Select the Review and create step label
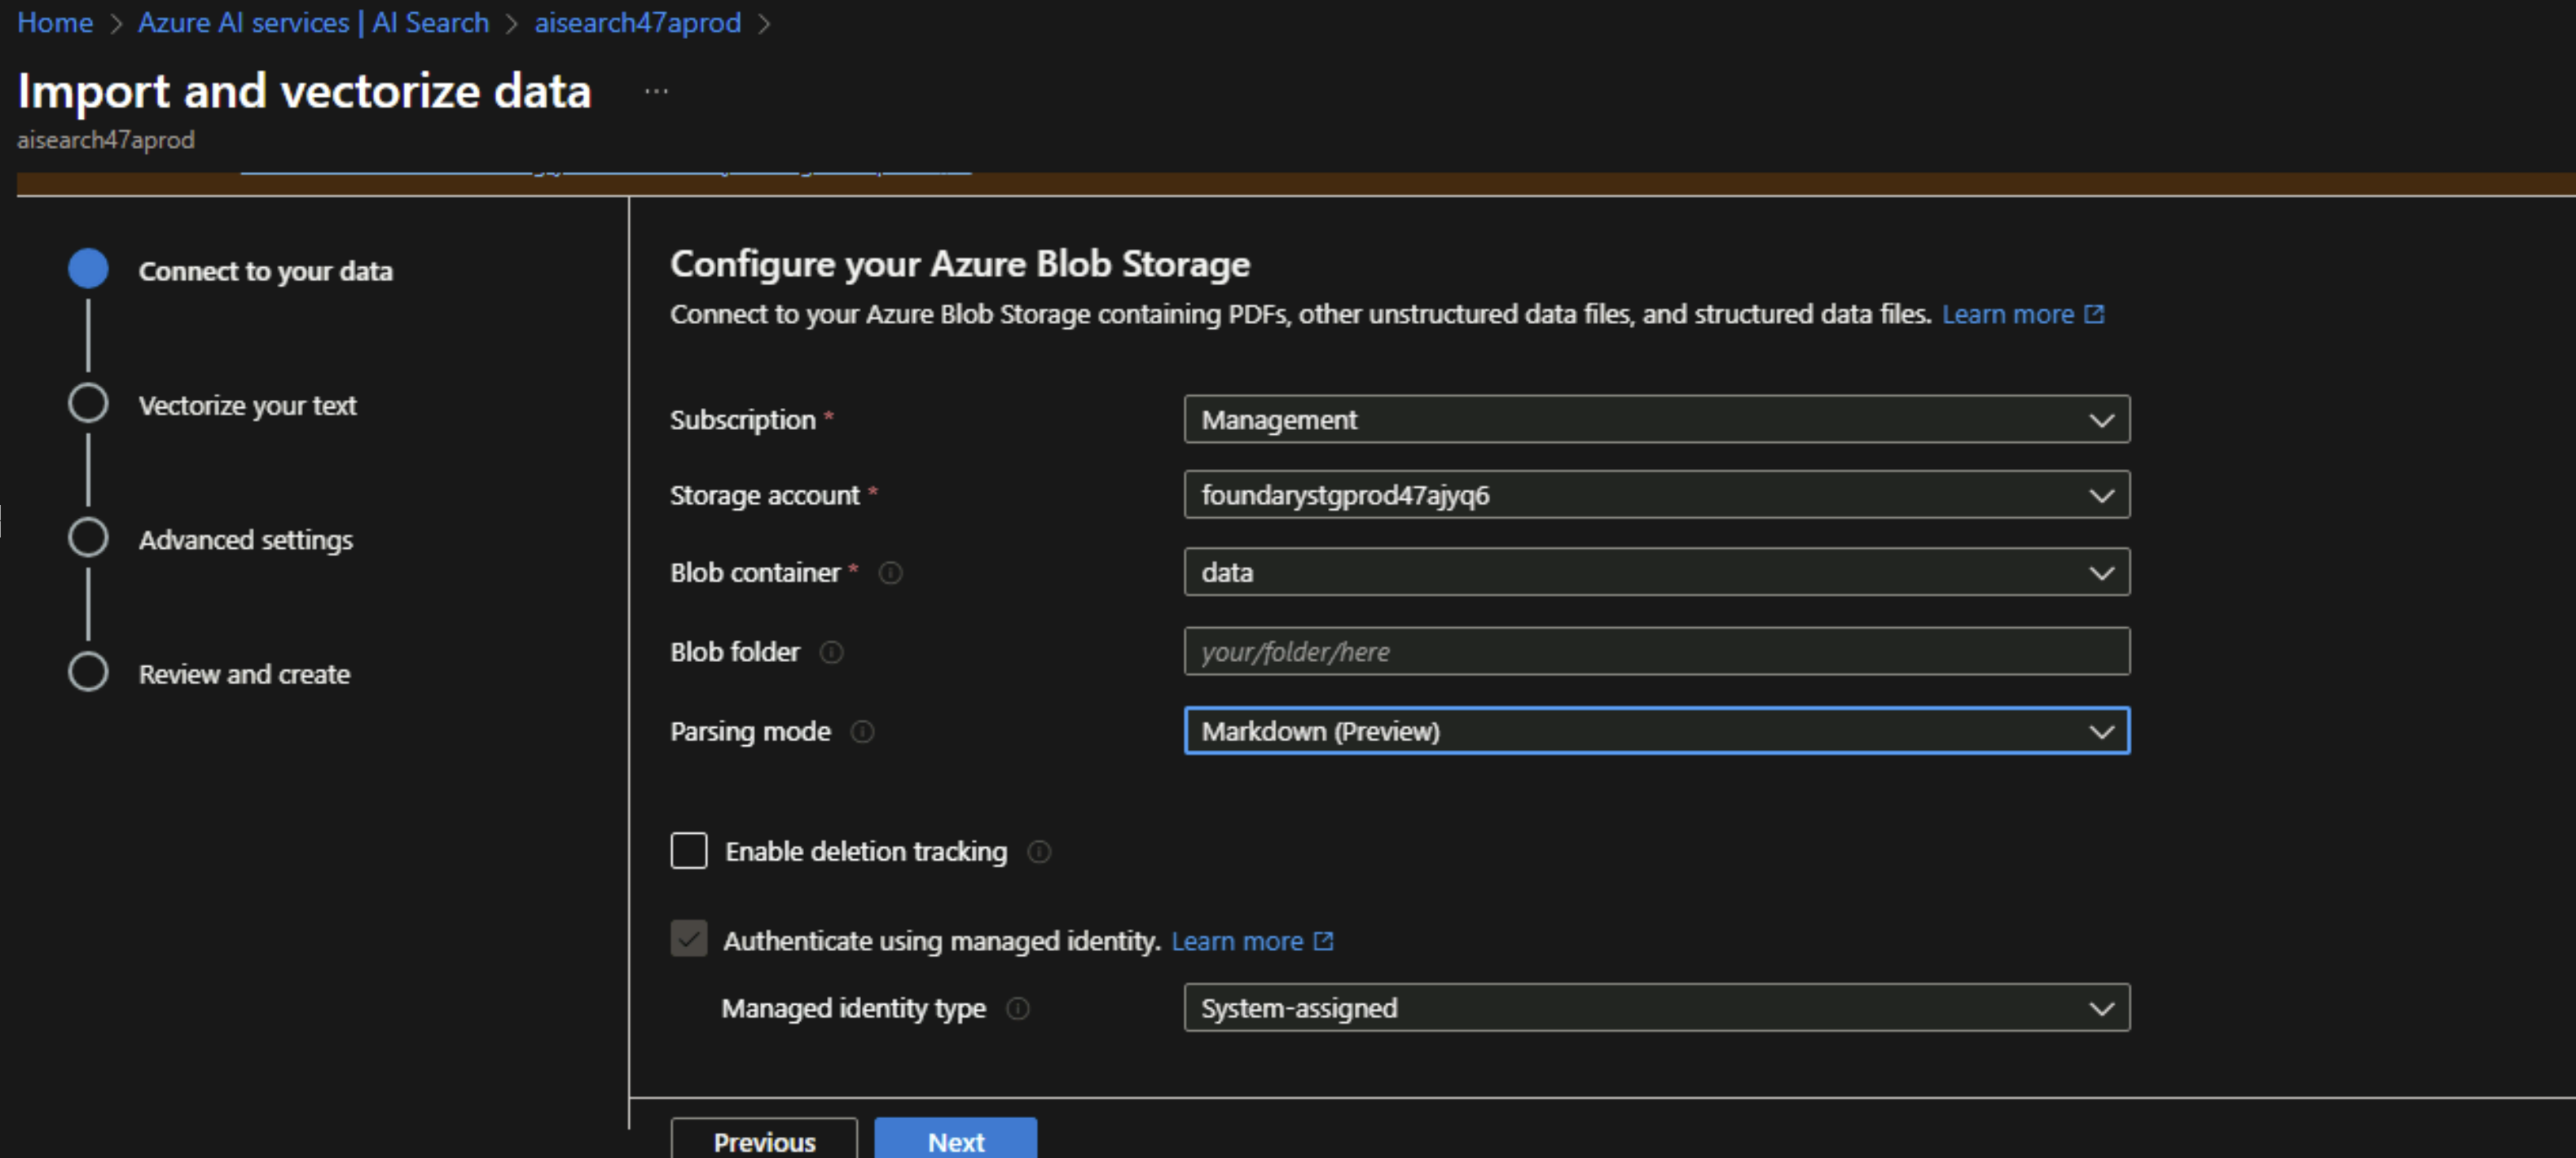 pos(244,674)
